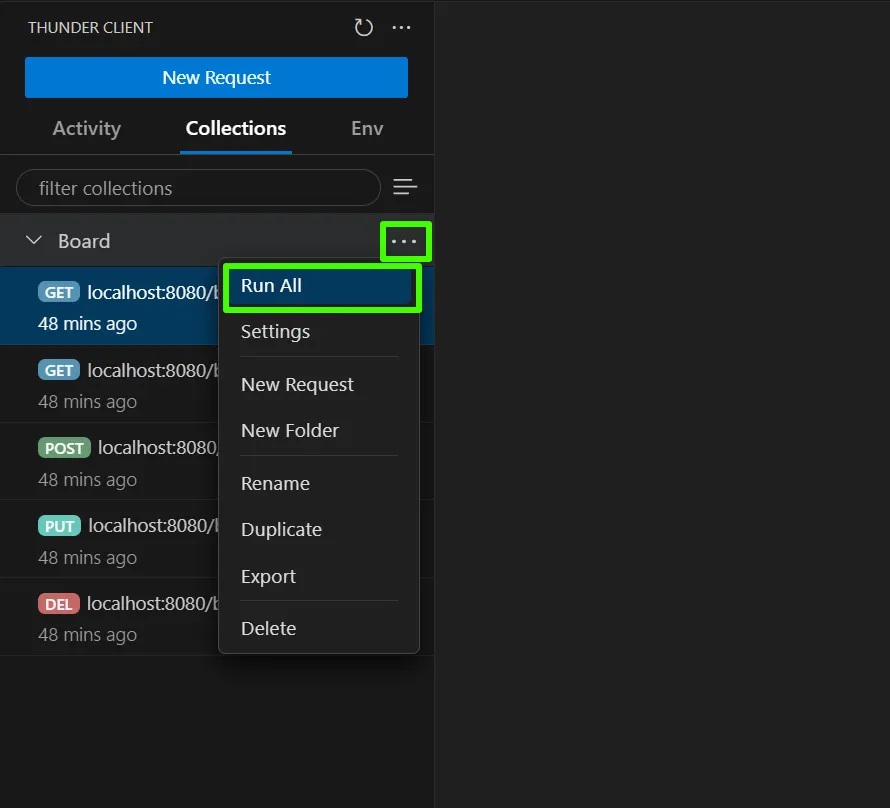Switch to the Collections tab

point(236,128)
